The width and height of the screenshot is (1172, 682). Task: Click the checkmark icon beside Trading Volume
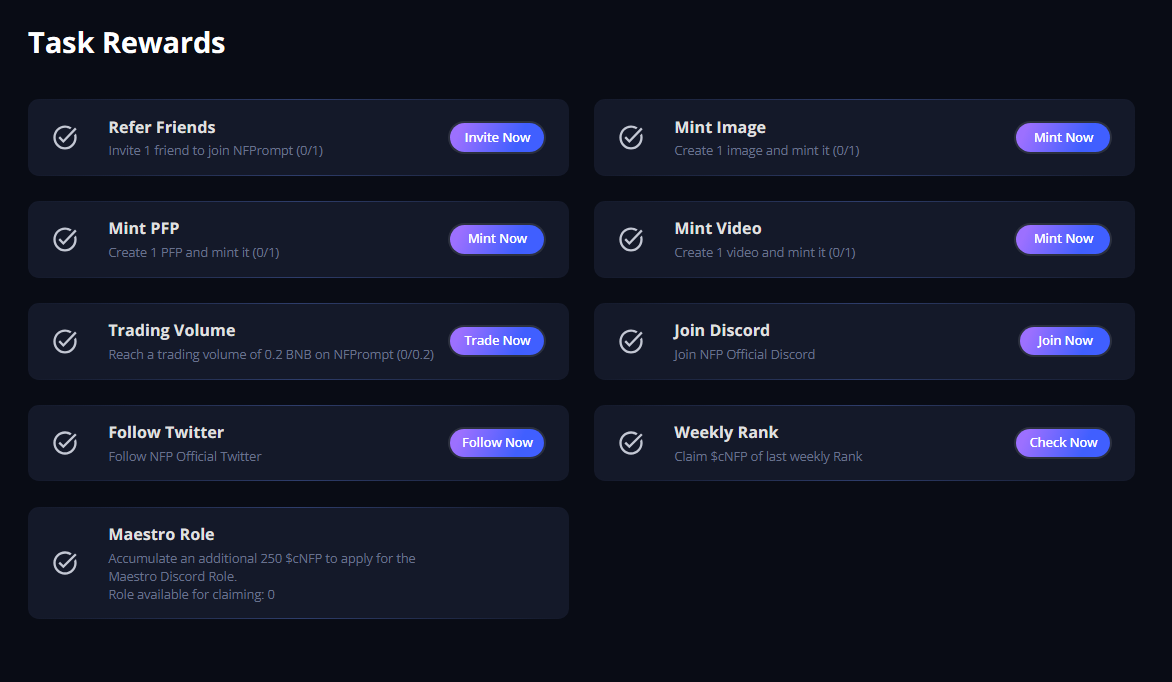click(x=65, y=341)
